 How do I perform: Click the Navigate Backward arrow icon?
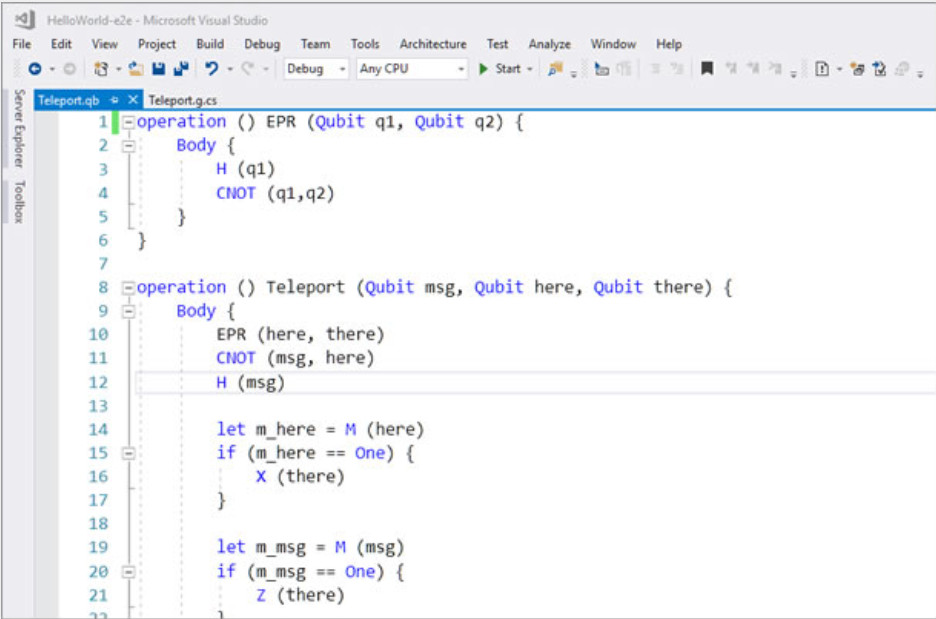pos(35,69)
